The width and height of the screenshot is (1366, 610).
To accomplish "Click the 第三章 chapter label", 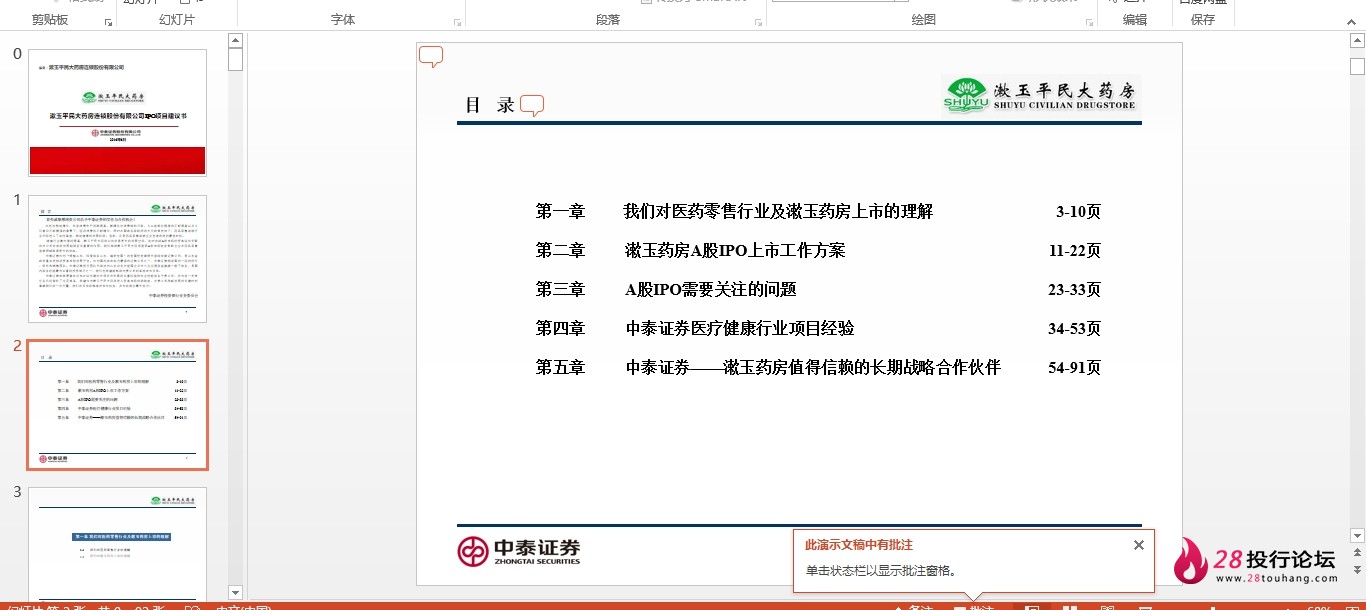I will (x=560, y=290).
